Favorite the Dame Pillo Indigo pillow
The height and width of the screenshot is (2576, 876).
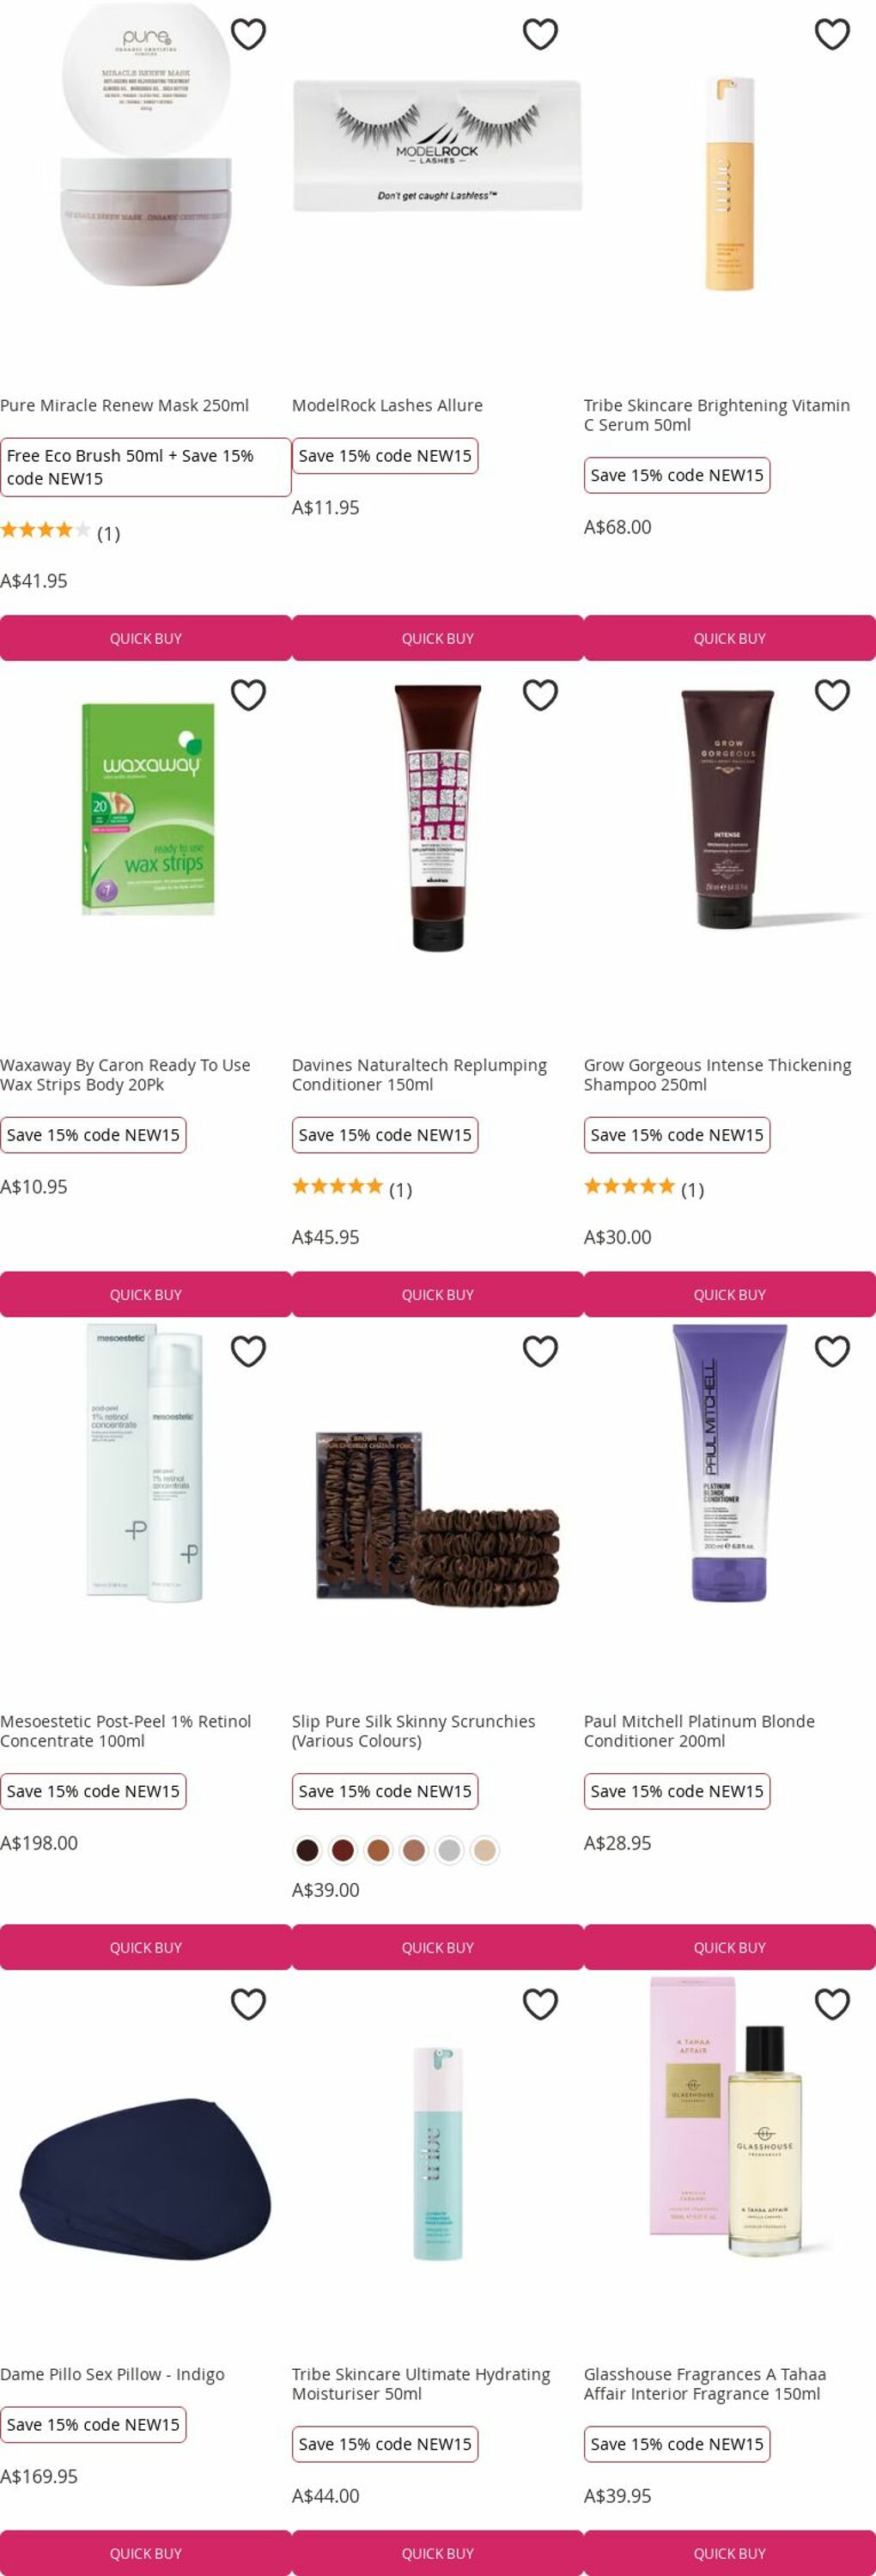pyautogui.click(x=248, y=2004)
